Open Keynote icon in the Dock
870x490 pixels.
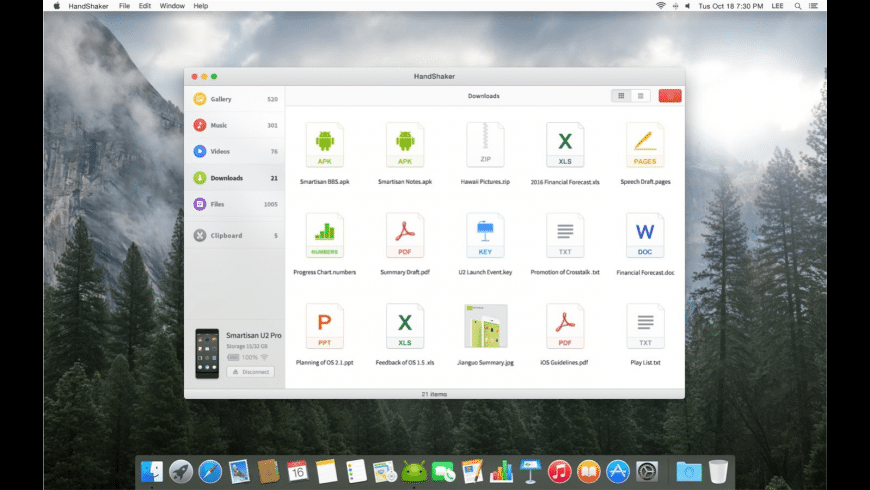(530, 472)
